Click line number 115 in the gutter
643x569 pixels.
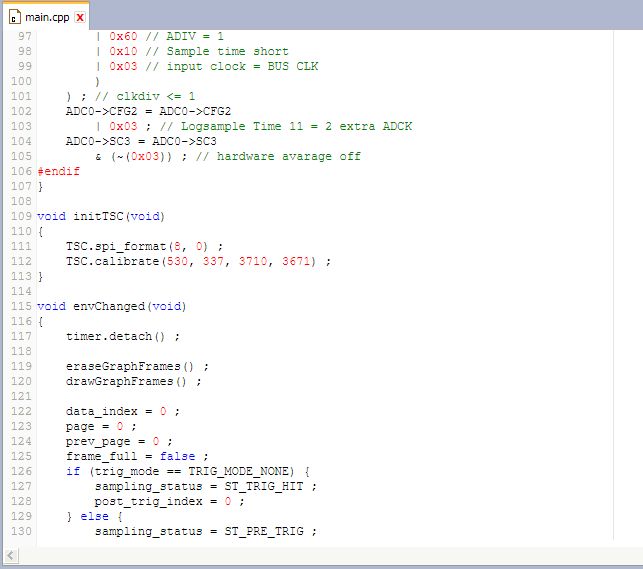(21, 306)
